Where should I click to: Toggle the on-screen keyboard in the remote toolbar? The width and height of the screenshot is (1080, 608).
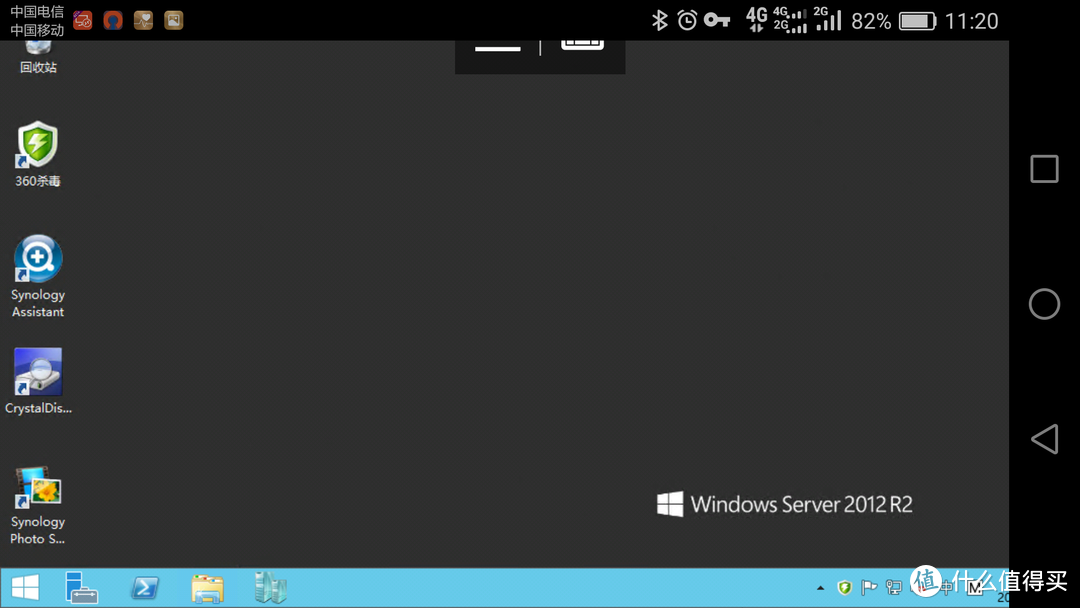coord(583,44)
